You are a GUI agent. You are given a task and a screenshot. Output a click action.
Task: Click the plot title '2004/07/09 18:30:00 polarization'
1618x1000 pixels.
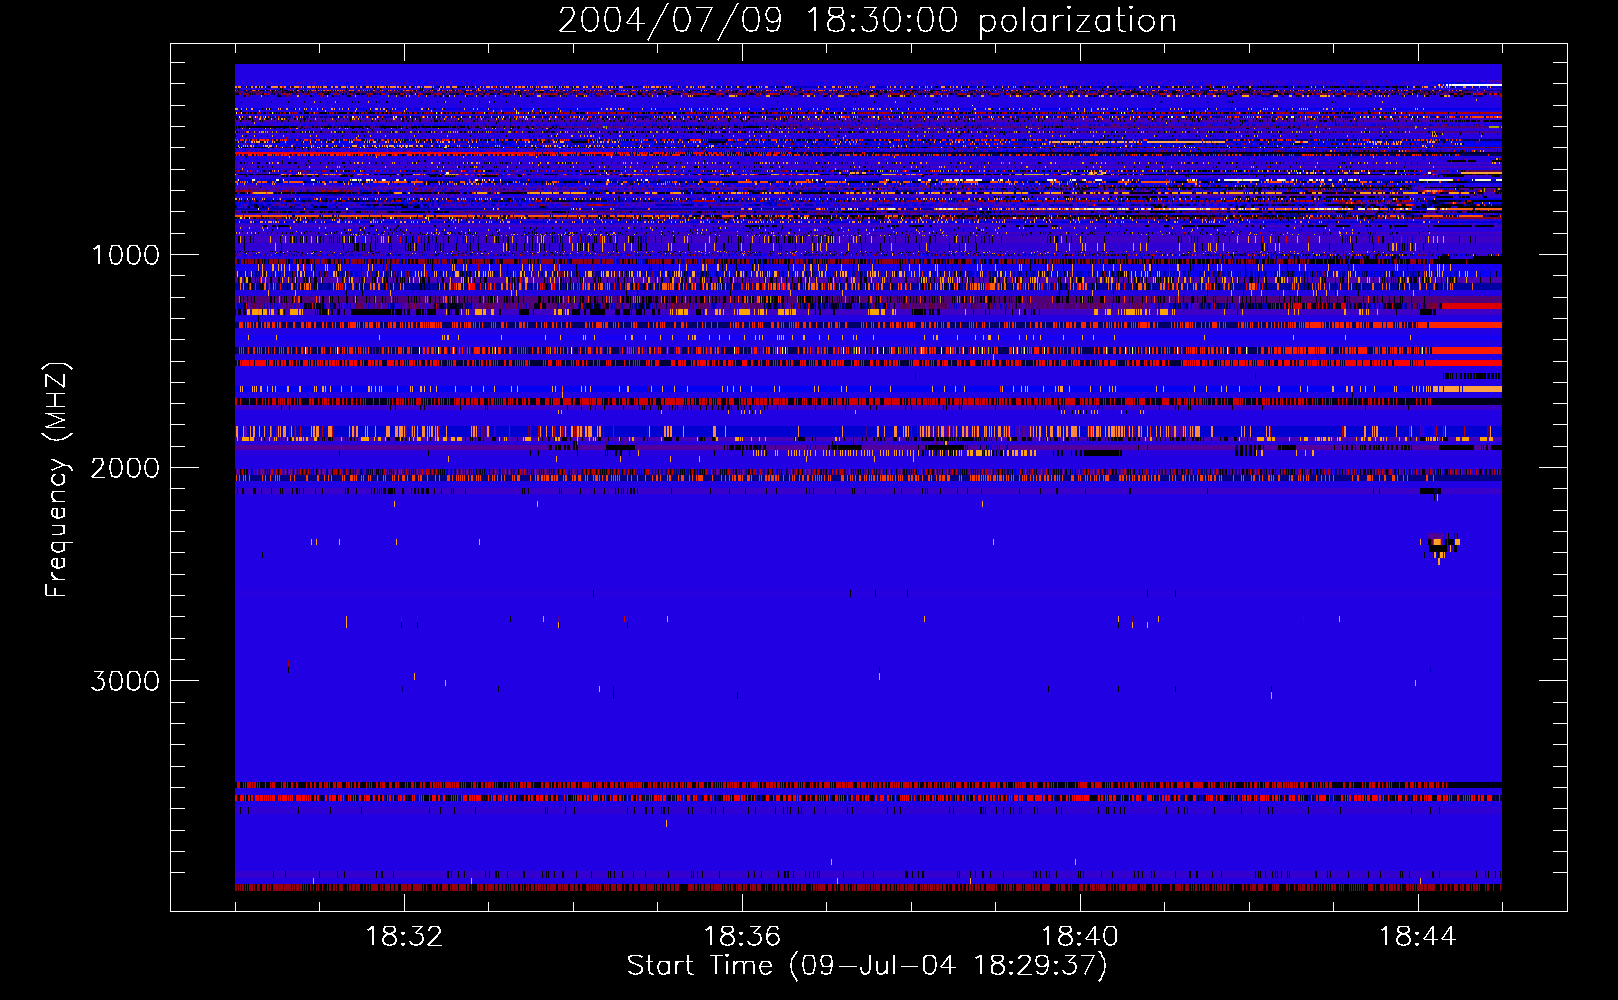point(867,20)
